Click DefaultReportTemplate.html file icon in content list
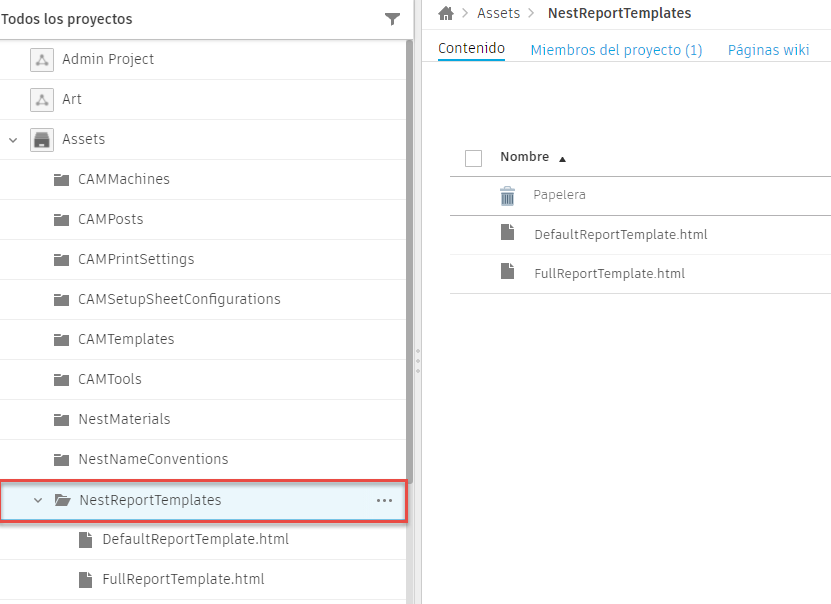The width and height of the screenshot is (831, 604). click(508, 233)
